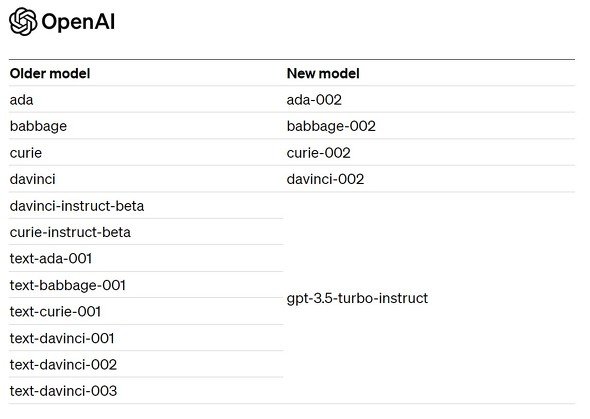Click babbage-002 in the new model column
Viewport: 590px width, 419px height.
[331, 126]
